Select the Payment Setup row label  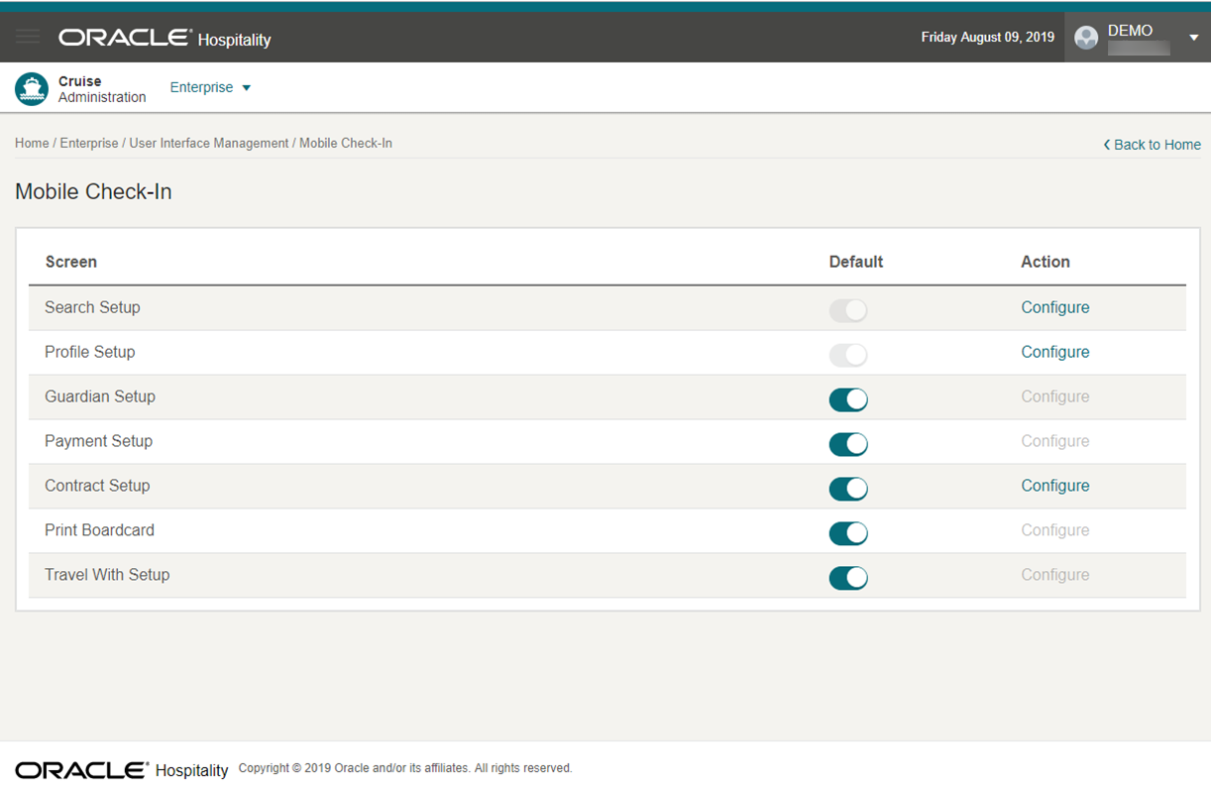98,441
